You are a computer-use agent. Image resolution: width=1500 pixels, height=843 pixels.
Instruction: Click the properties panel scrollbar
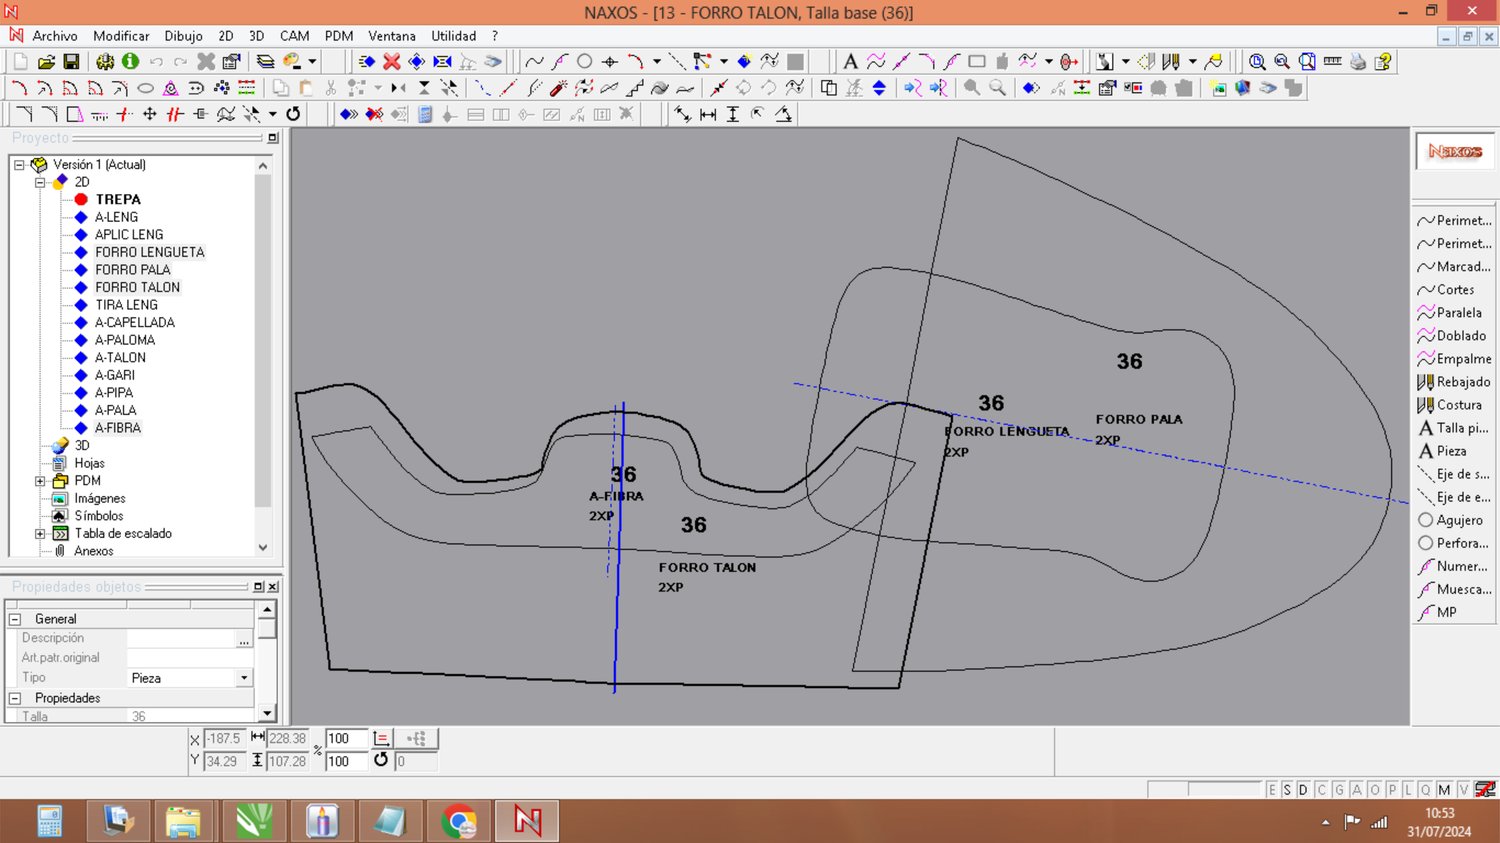[267, 661]
